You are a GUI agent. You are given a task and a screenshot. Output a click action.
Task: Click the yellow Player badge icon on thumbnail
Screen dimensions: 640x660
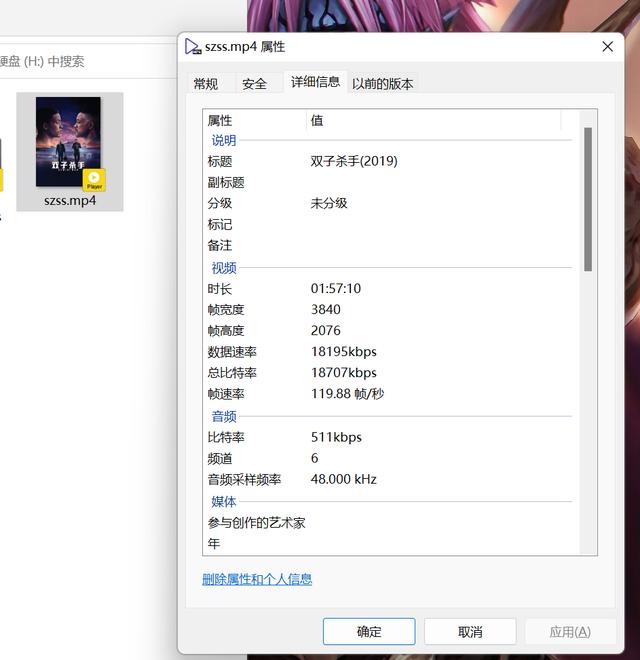[94, 180]
